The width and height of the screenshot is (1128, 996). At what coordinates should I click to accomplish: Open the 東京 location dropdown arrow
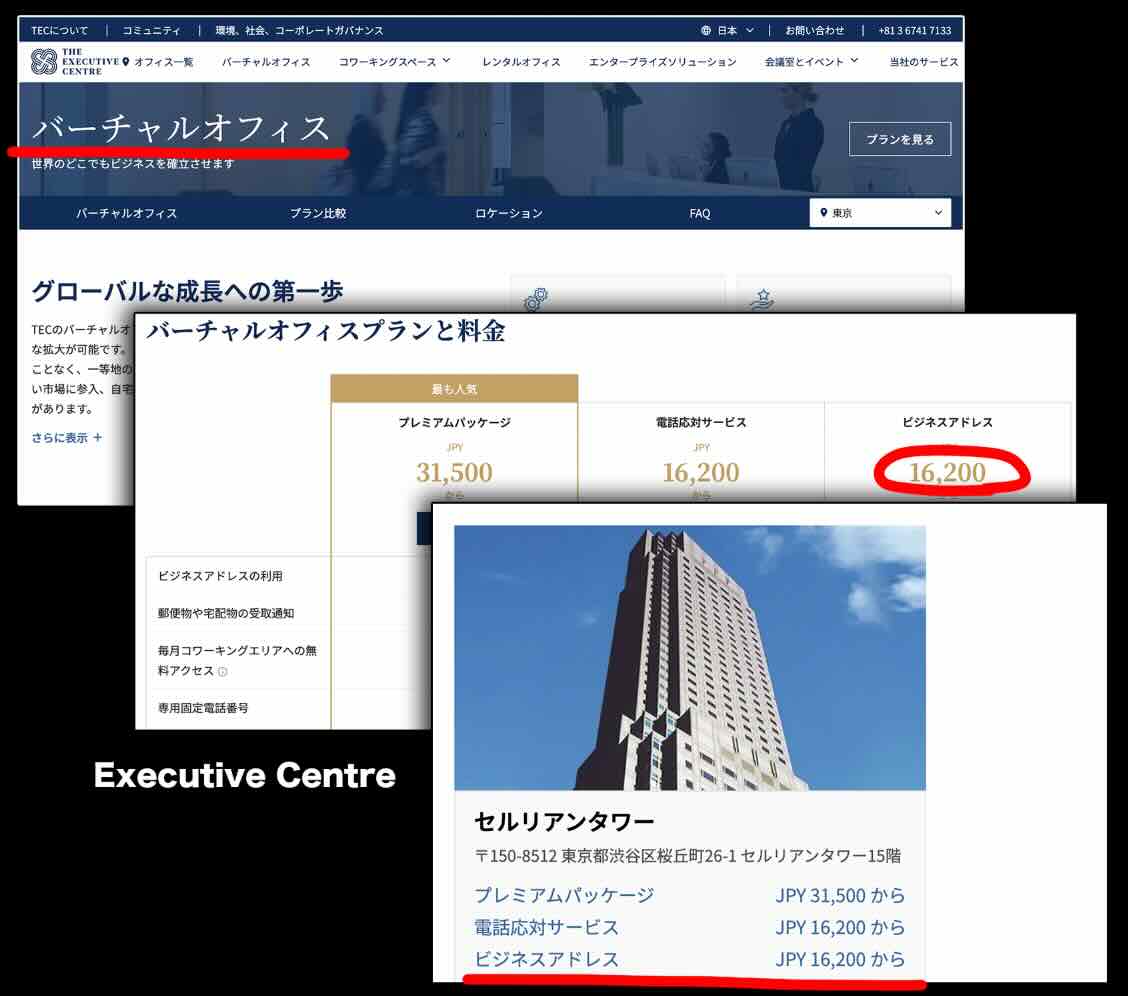coord(938,213)
